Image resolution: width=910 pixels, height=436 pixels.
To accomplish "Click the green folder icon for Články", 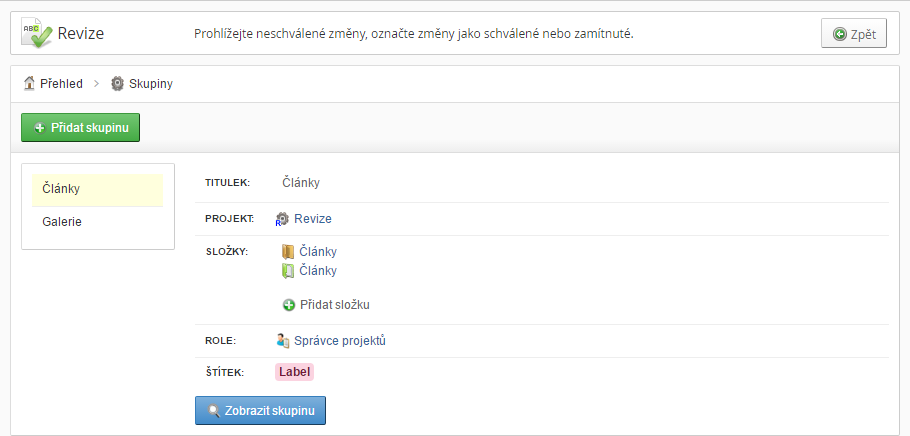I will [x=288, y=271].
